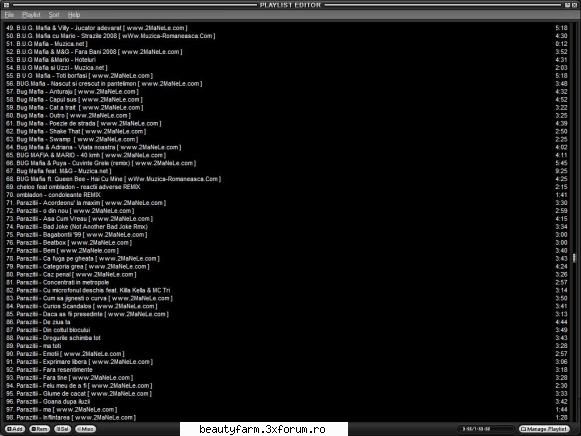
Task: Select track 50 Strazile 2008
Action: pyautogui.click(x=286, y=36)
